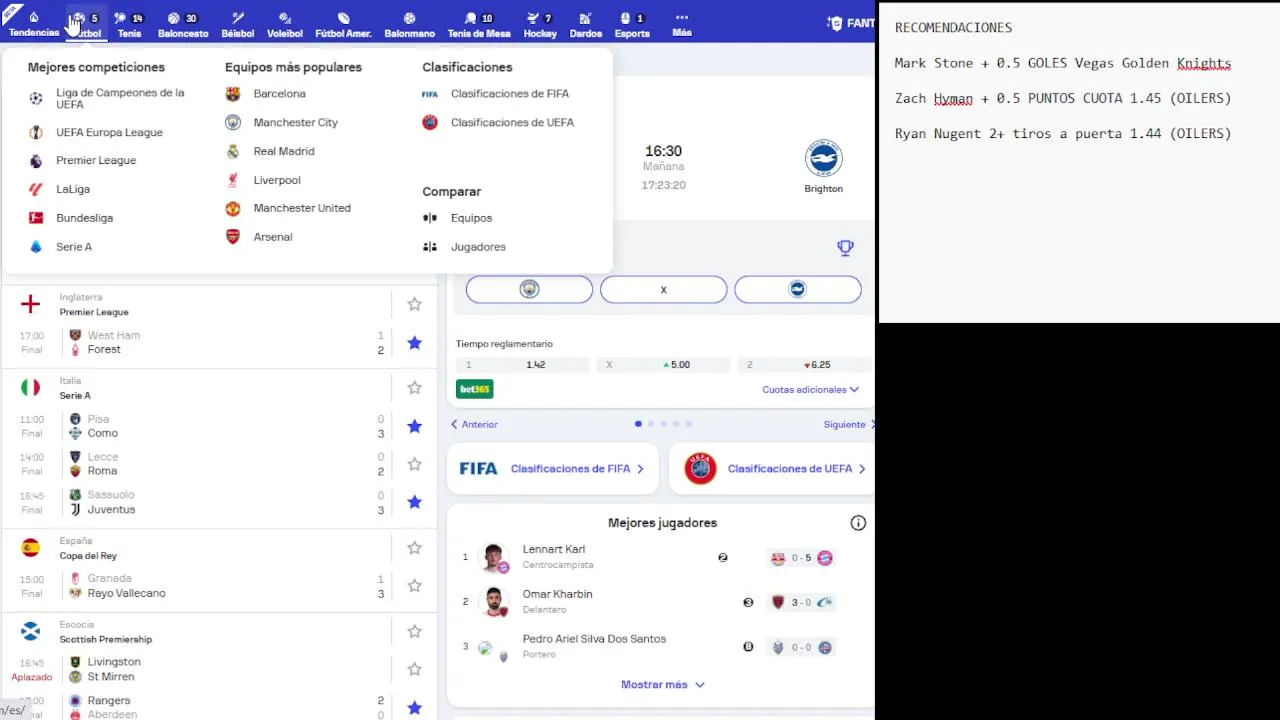This screenshot has width=1280, height=720.
Task: Open the Clasificaciones de UEFA card
Action: tap(772, 468)
